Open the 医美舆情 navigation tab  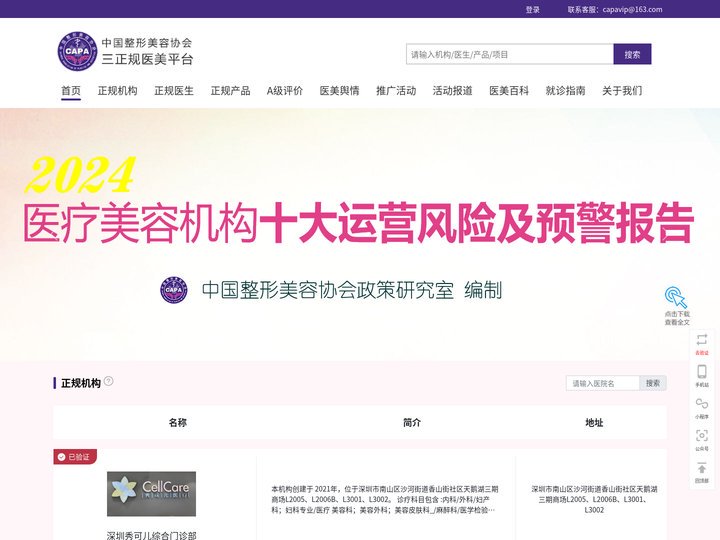coord(340,91)
